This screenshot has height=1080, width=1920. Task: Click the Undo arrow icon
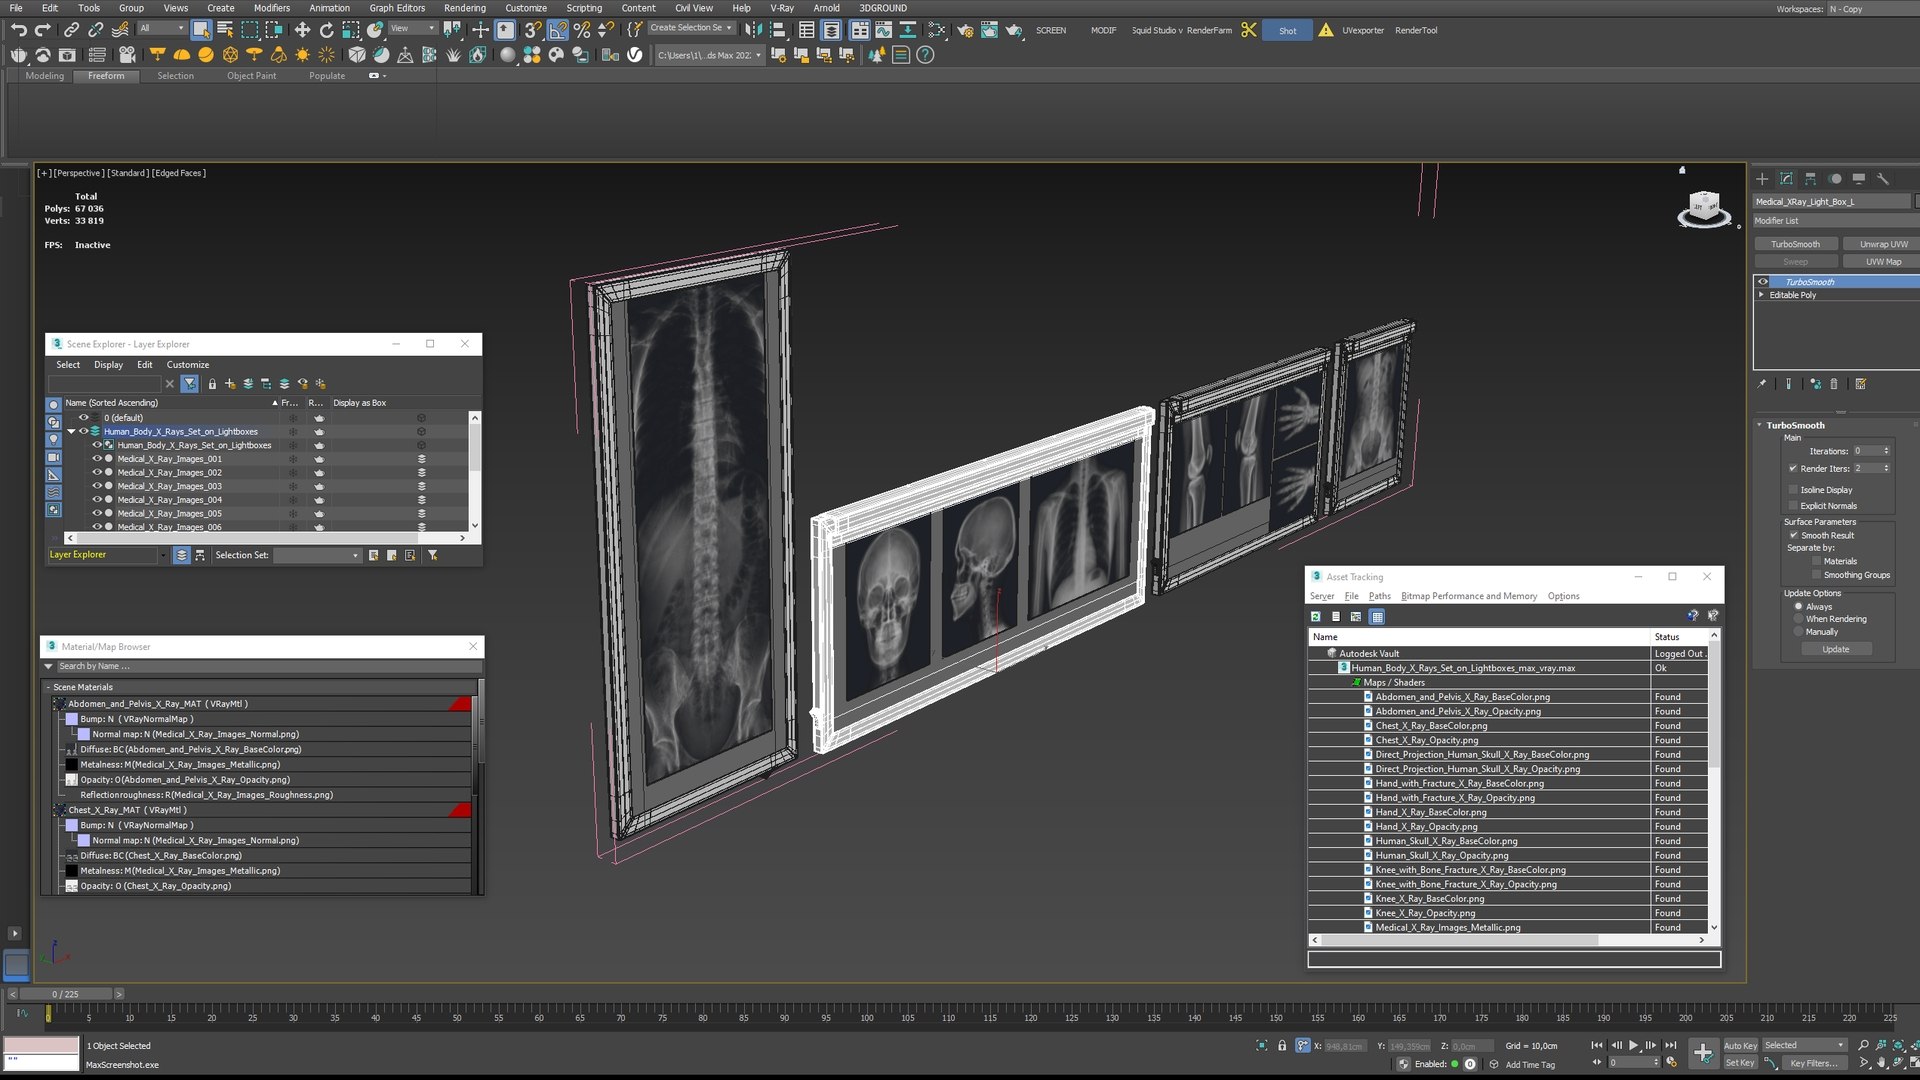[x=18, y=30]
